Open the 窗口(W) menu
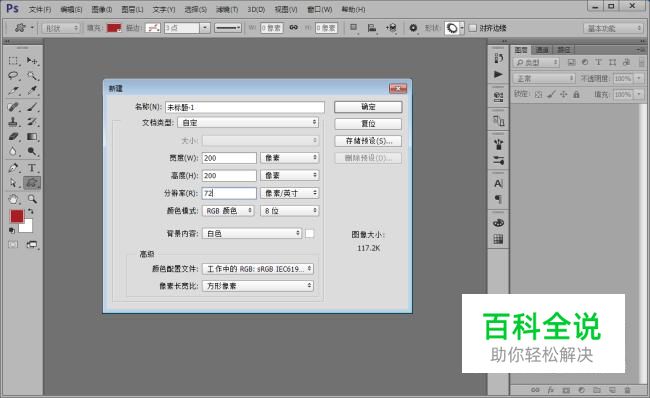This screenshot has width=650, height=398. 320,9
